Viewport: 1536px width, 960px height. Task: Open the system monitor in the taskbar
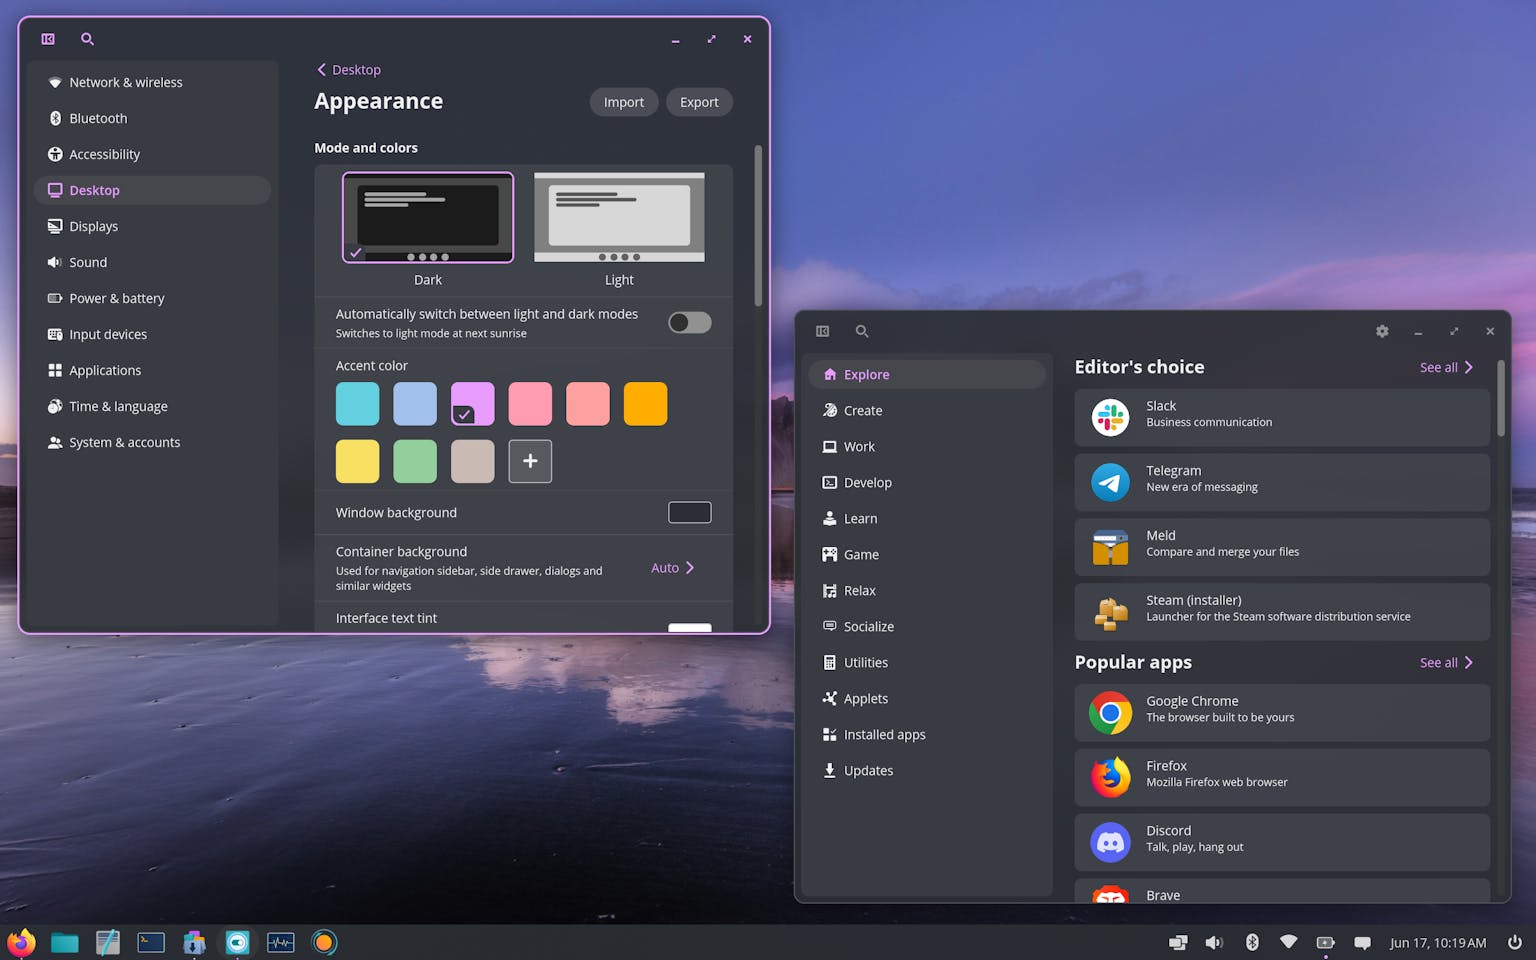tap(281, 942)
